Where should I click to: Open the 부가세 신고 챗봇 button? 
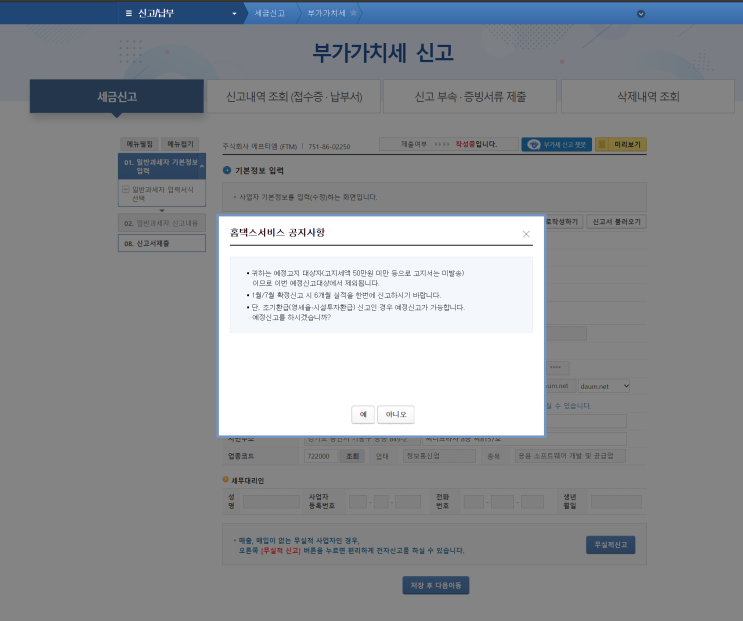[557, 144]
